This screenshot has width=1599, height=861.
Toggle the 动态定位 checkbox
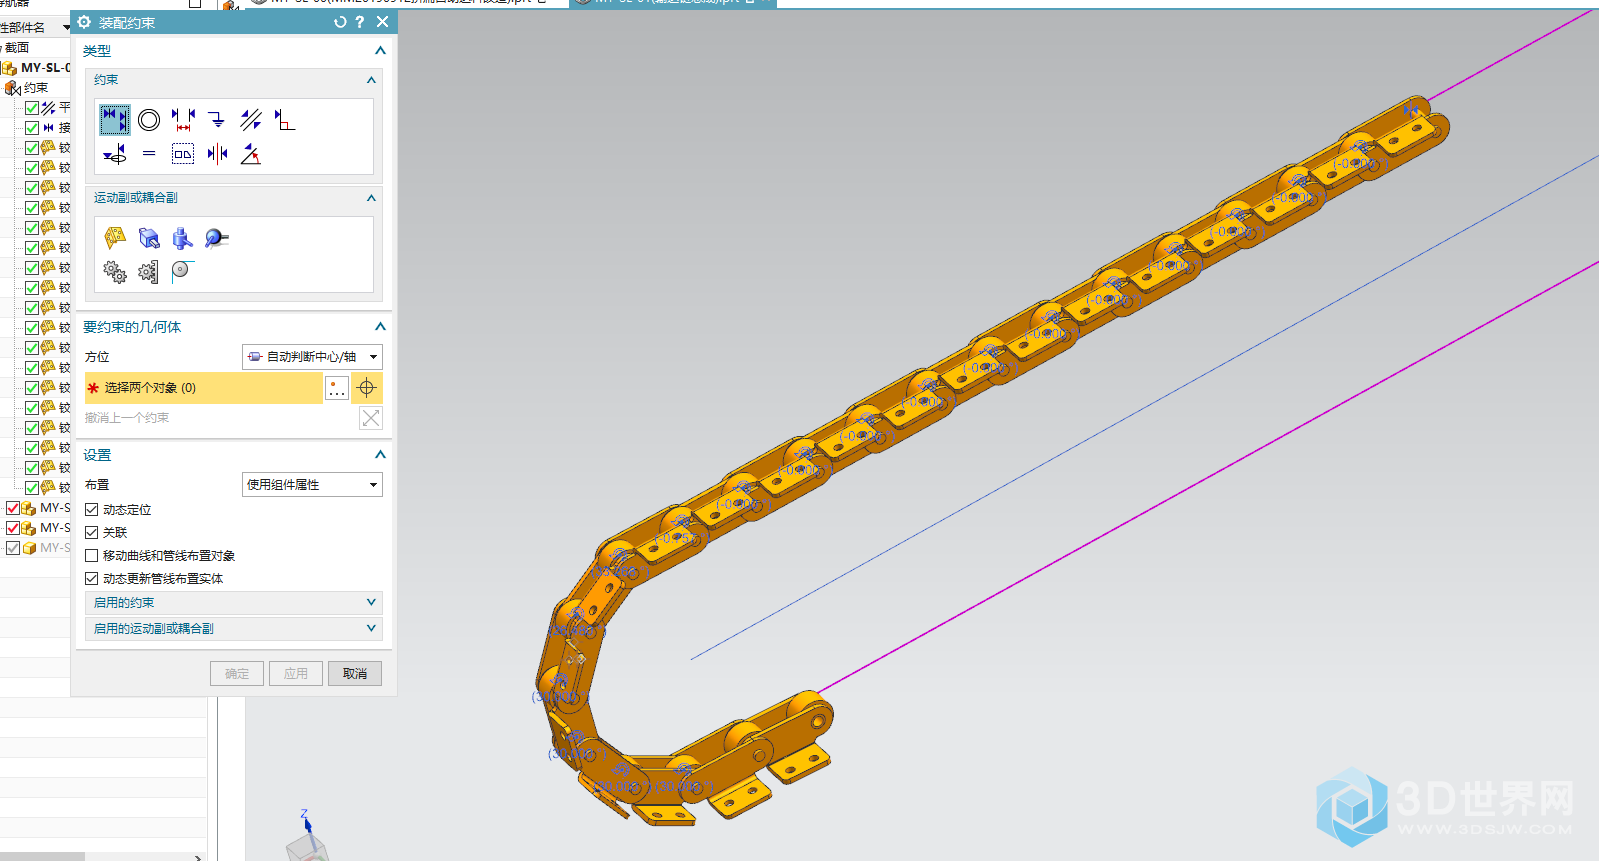91,510
